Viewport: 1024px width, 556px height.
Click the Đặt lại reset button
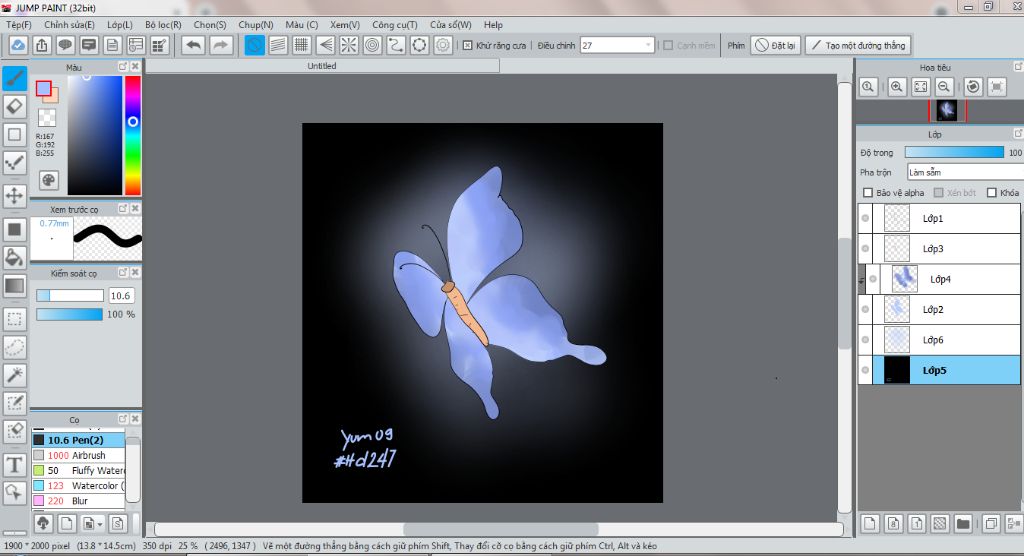[x=775, y=45]
